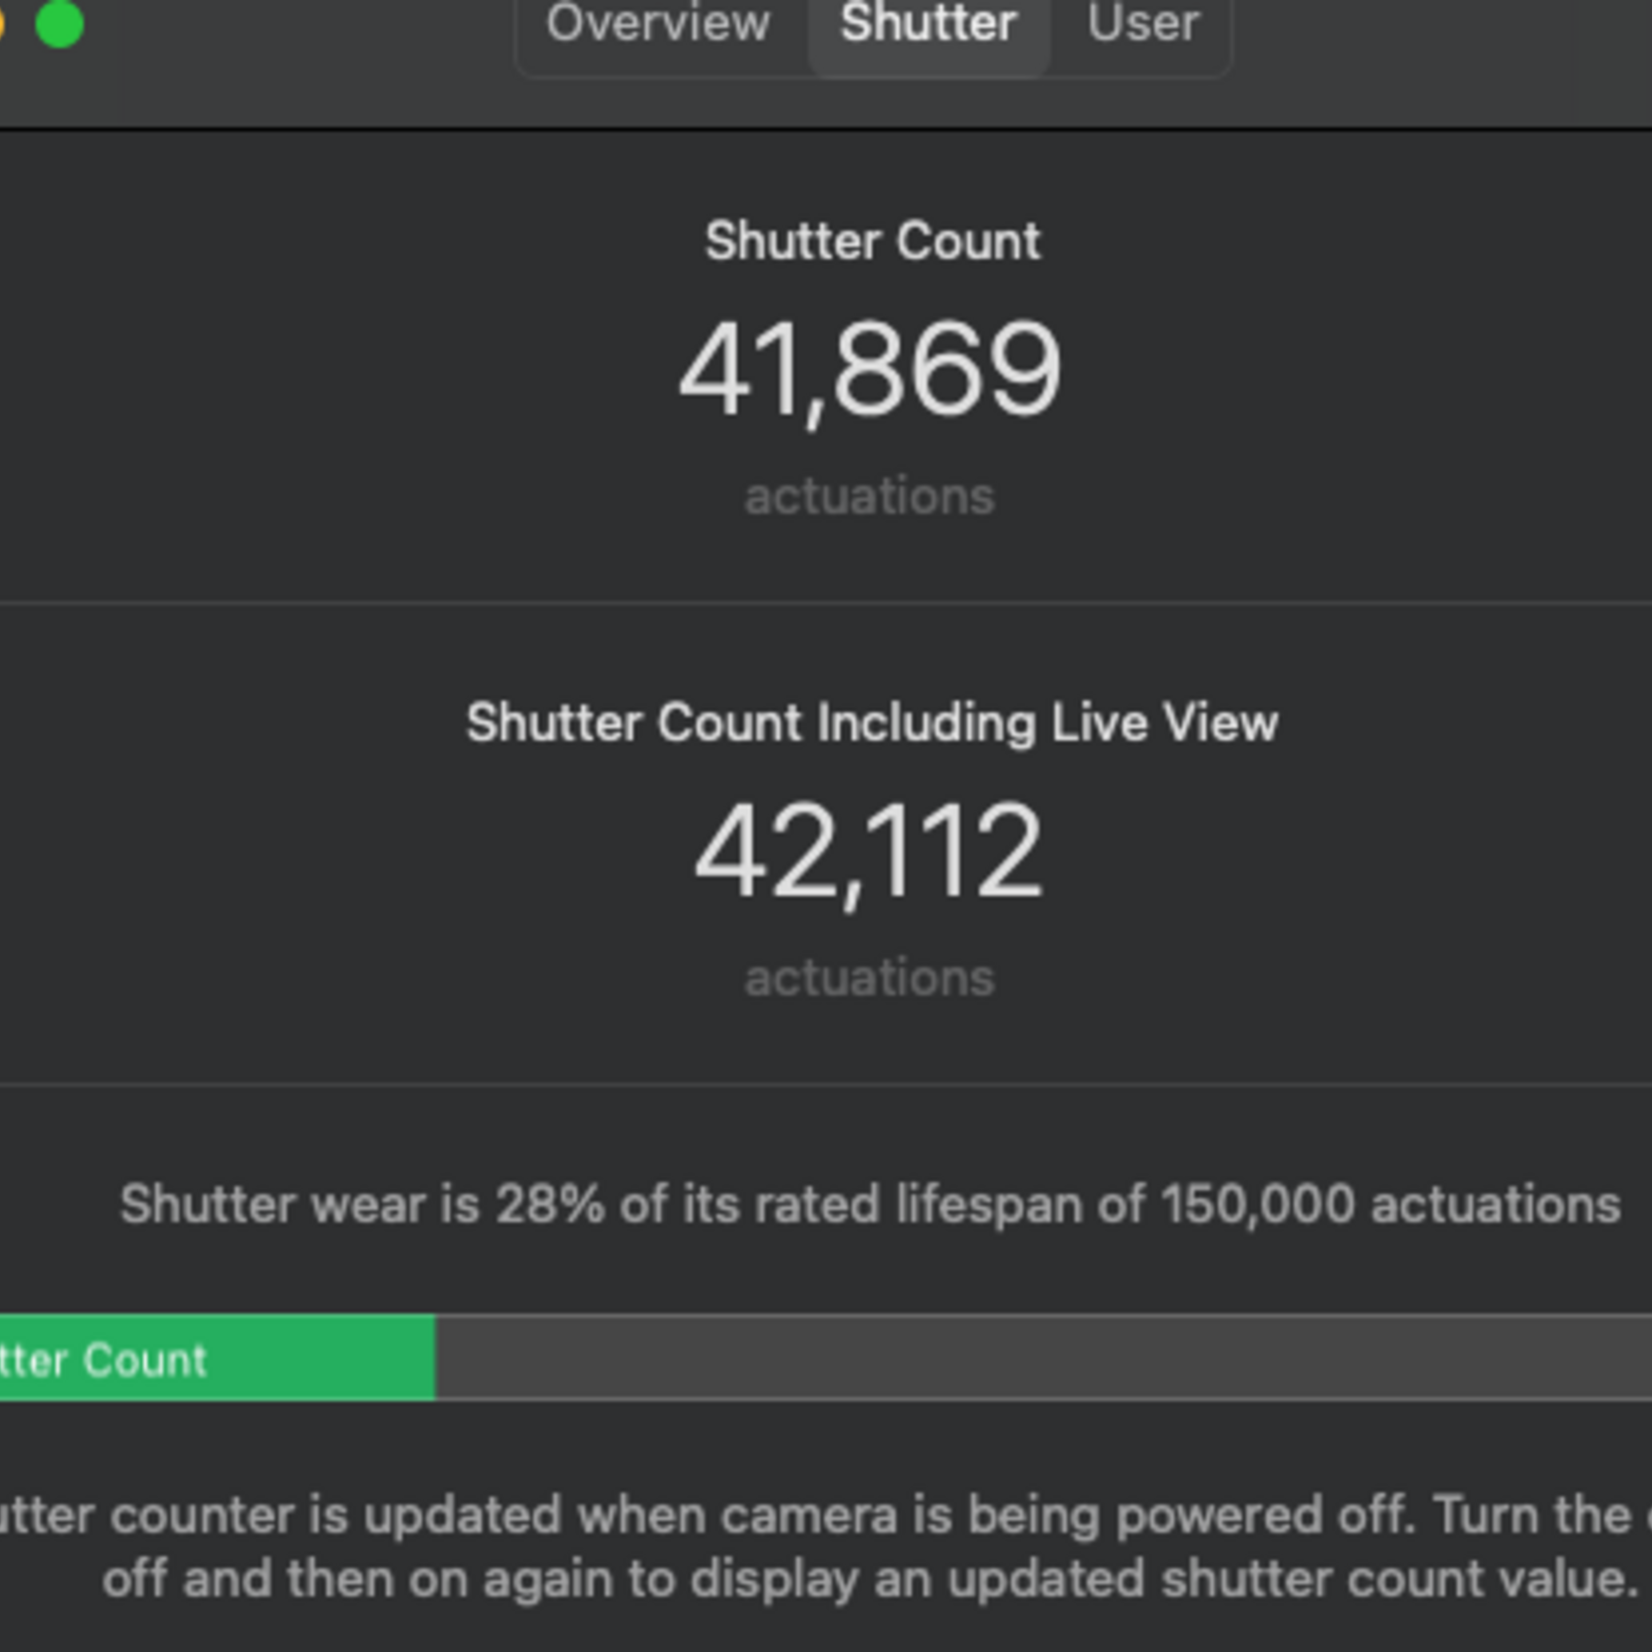Click the Shutter Count heading
This screenshot has height=1652, width=1652.
coord(872,241)
